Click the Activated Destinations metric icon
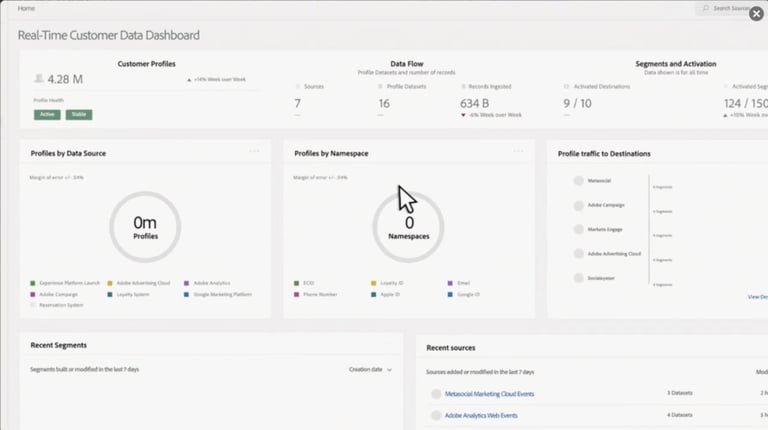Viewport: 768px width, 430px height. point(566,87)
